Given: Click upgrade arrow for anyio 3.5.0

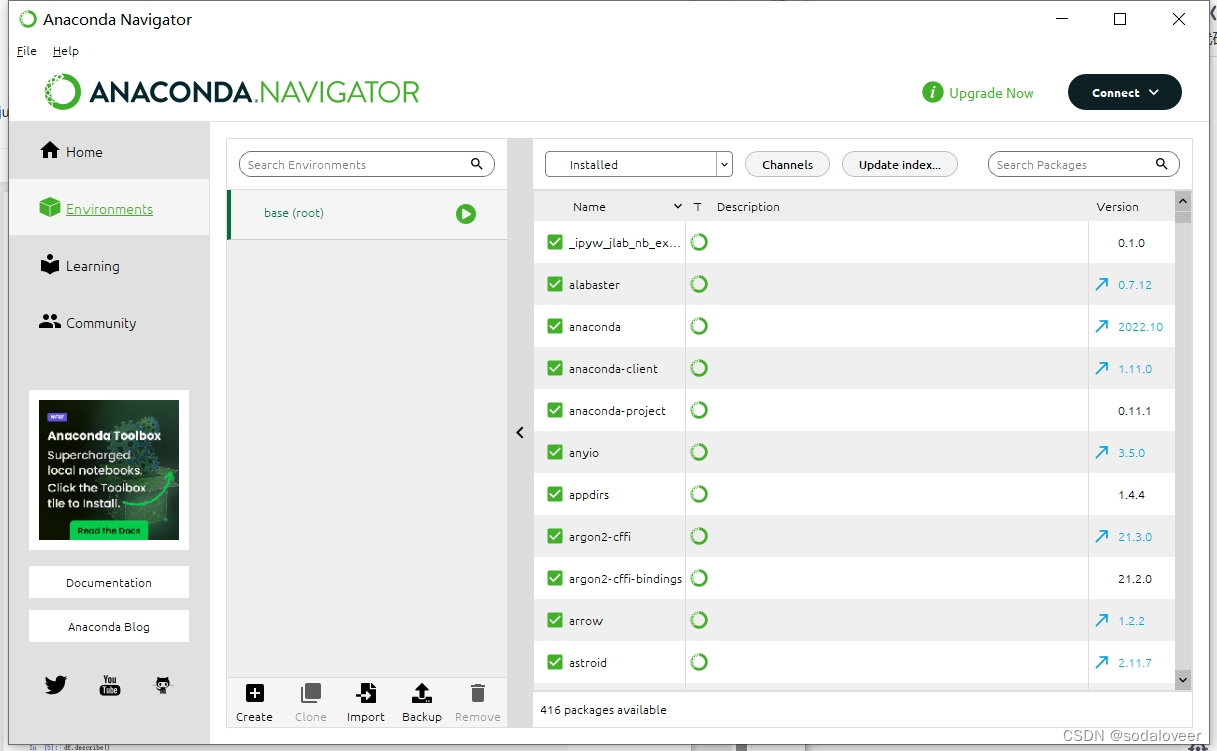Looking at the screenshot, I should click(x=1101, y=453).
